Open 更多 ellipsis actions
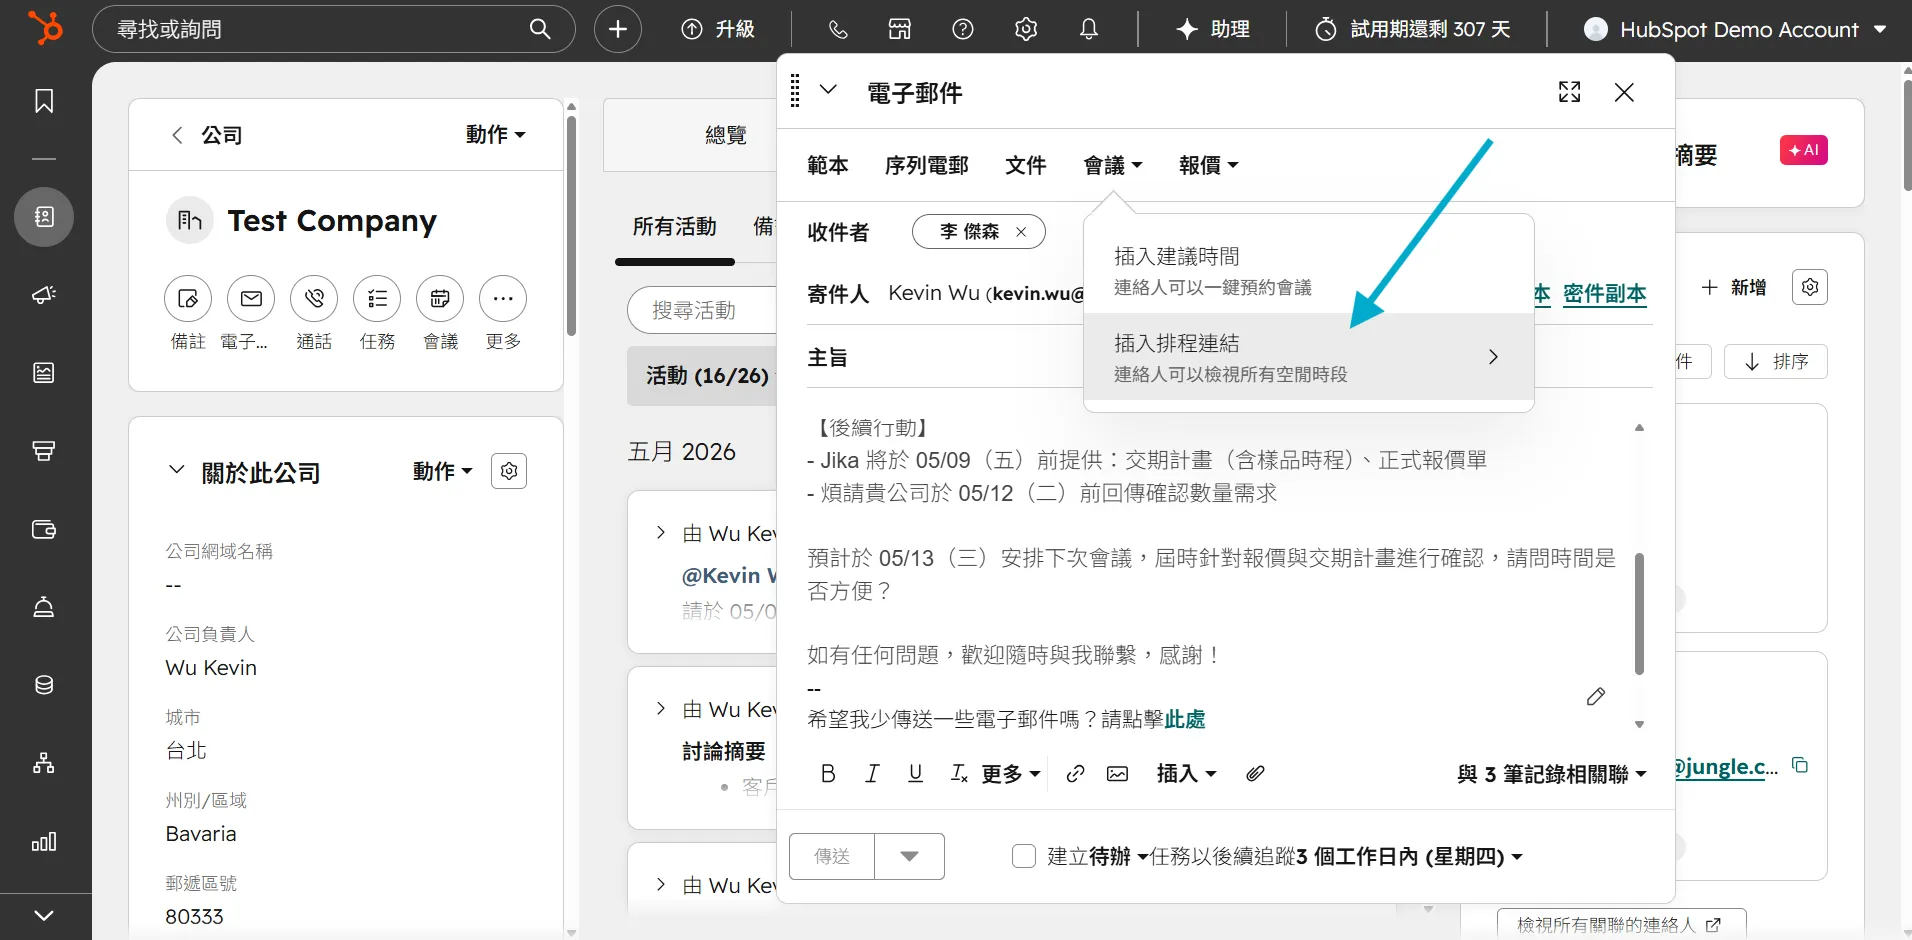Viewport: 1912px width, 940px height. 503,298
